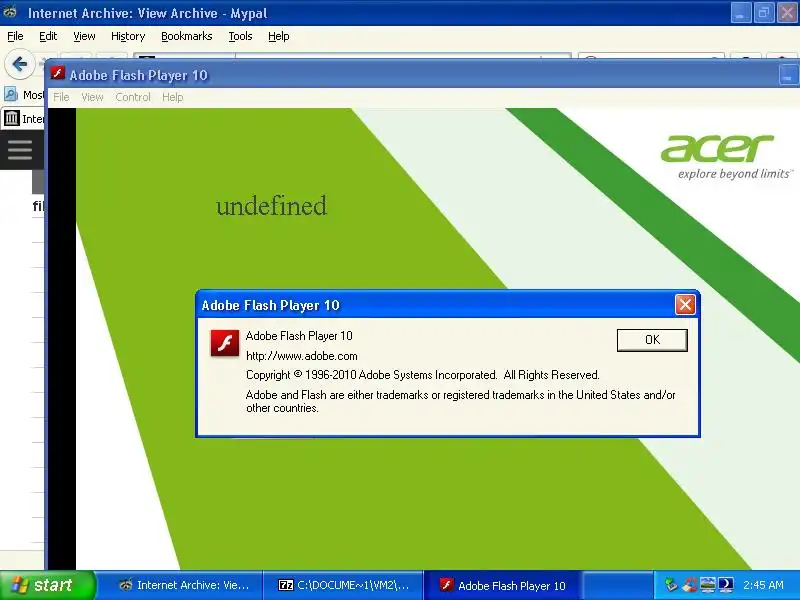The image size is (800, 600).
Task: Open the Bookmarks menu in Mypal
Action: [x=187, y=36]
